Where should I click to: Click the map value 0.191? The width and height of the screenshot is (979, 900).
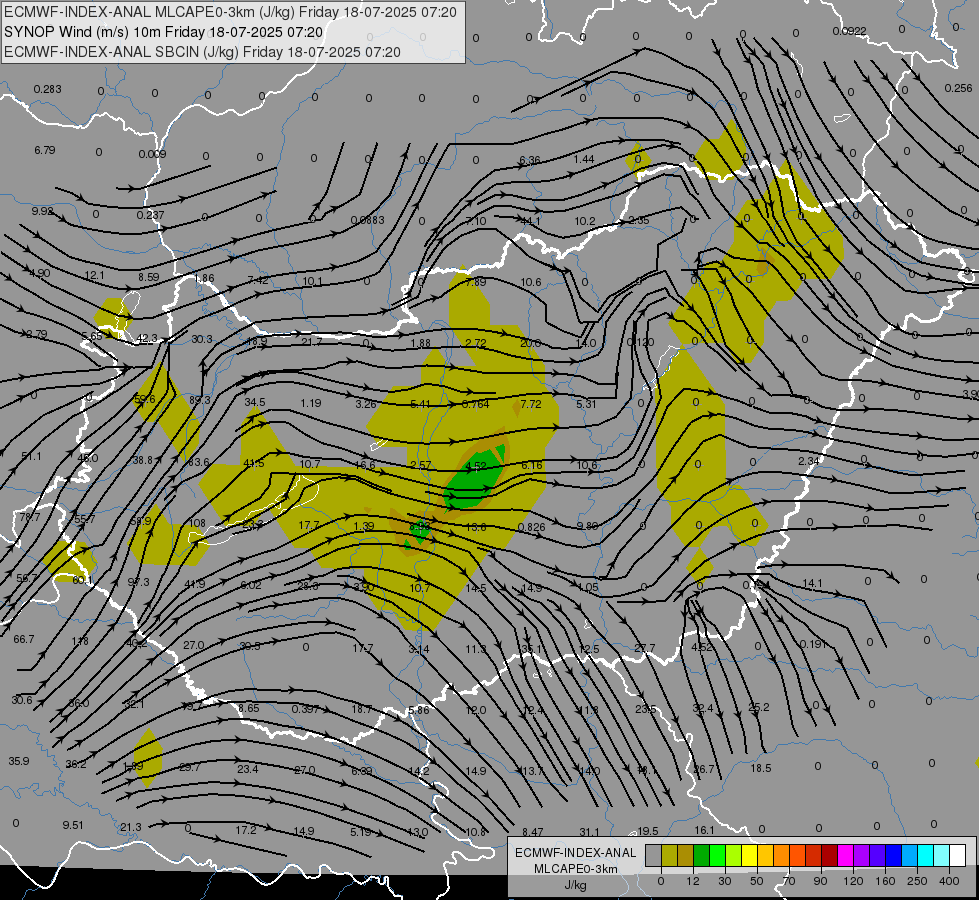tap(813, 644)
